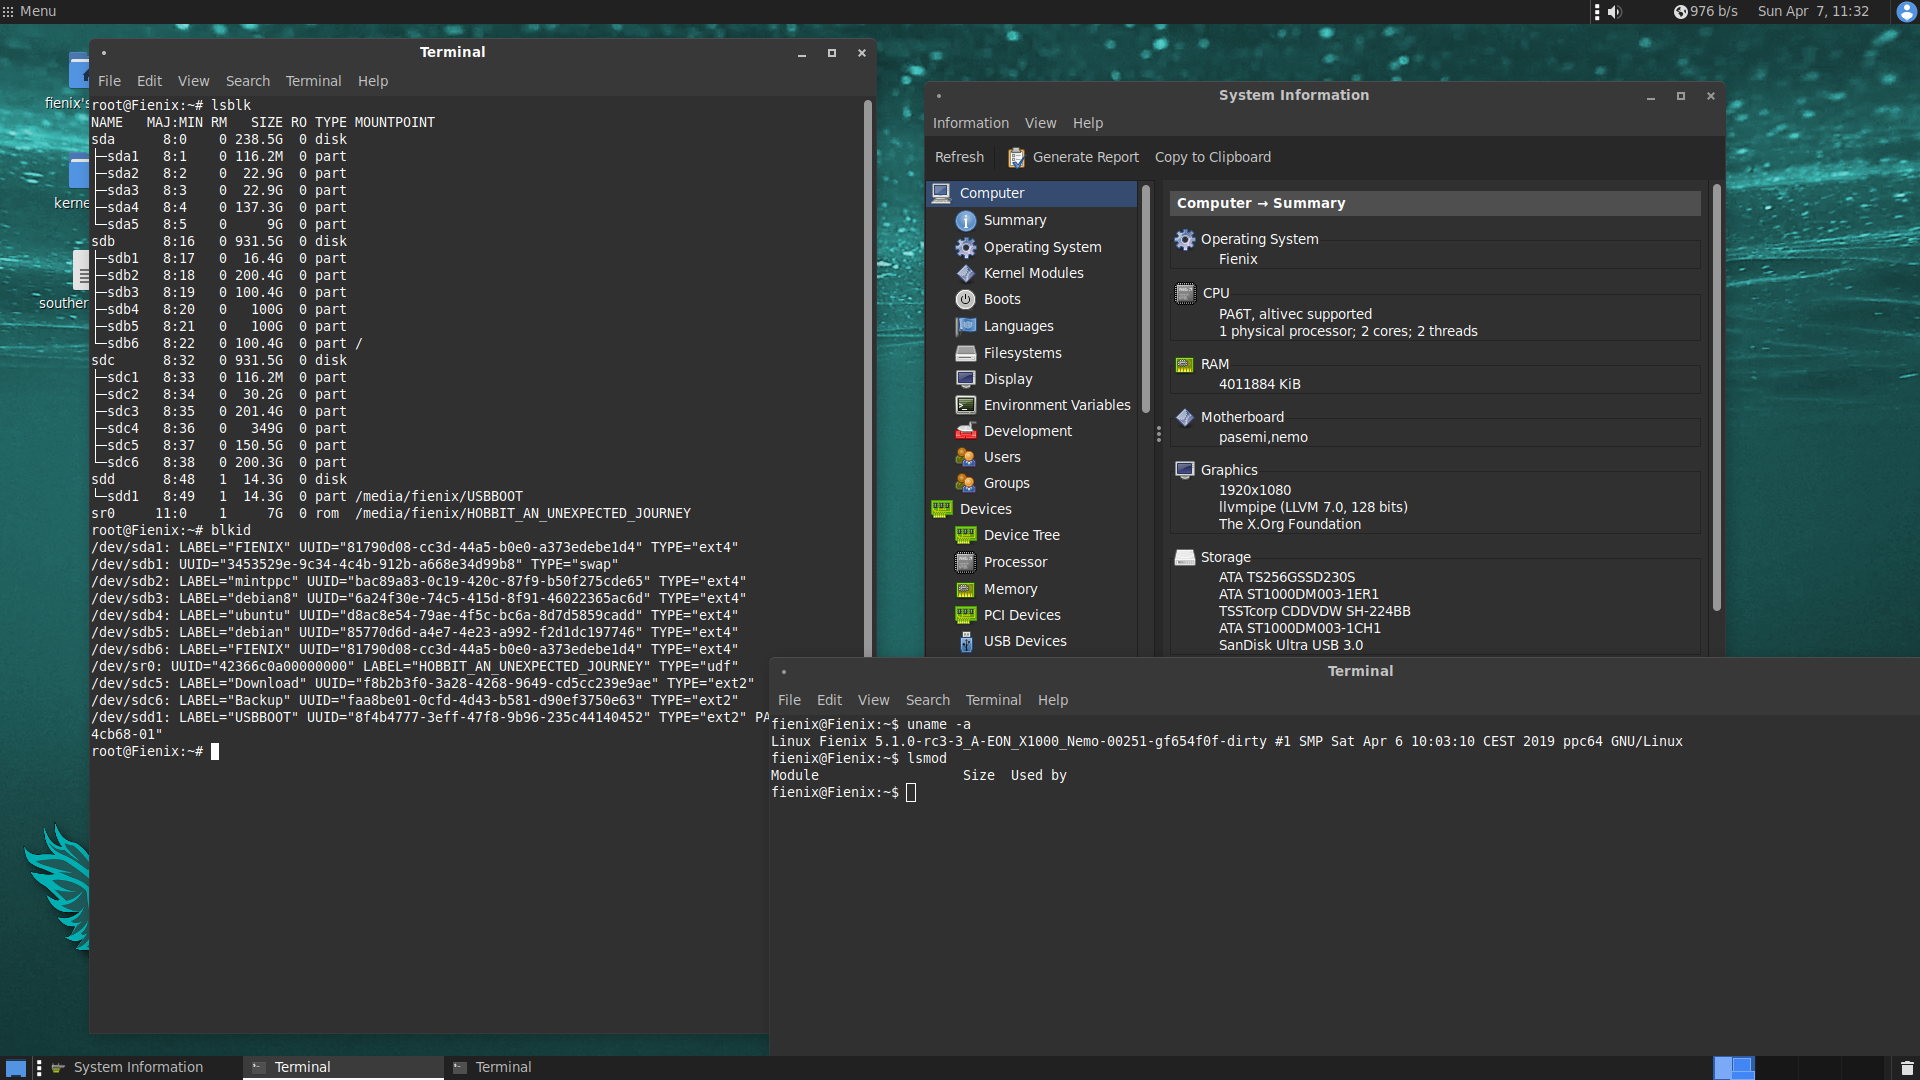Viewport: 1920px width, 1080px height.
Task: Select Kernel Modules in the sidebar
Action: click(1033, 273)
